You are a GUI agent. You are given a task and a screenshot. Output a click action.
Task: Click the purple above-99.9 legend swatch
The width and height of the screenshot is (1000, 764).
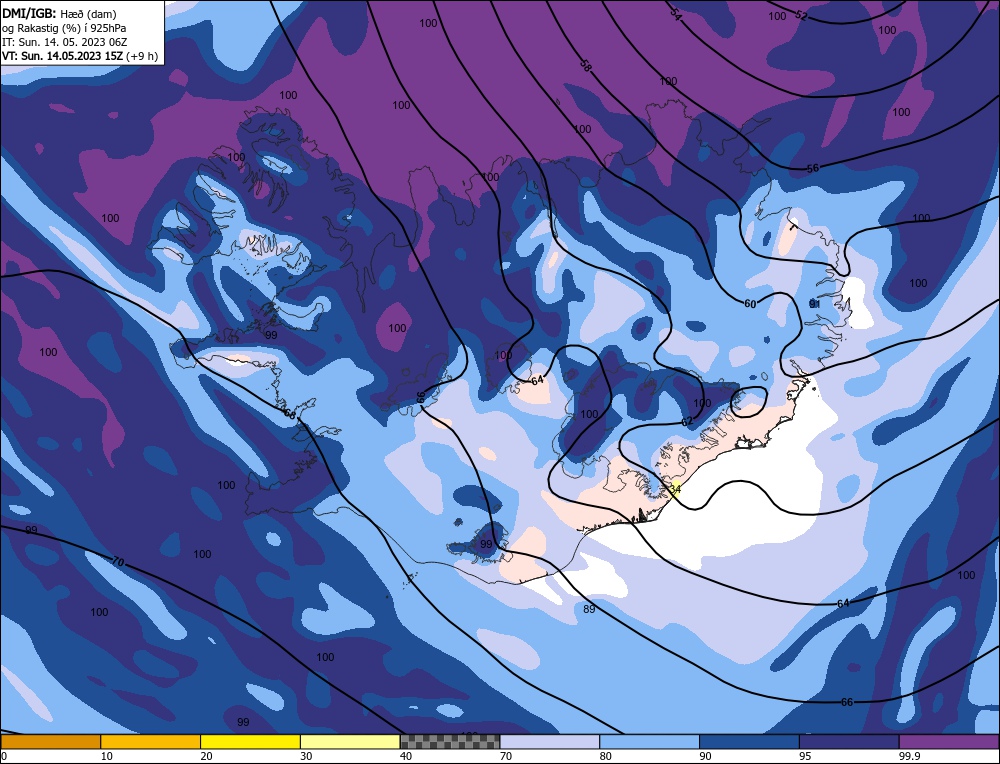pos(949,741)
